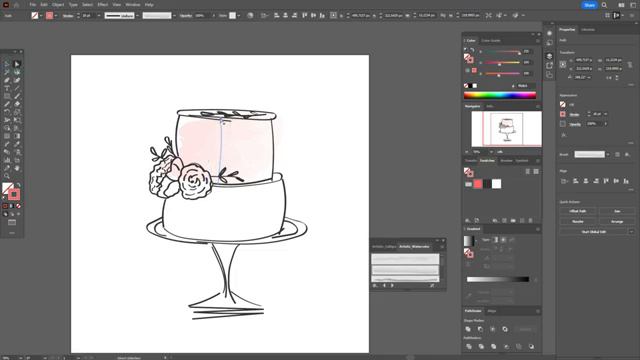This screenshot has height=360, width=640.
Task: Click search icon next to Share
Action: click(604, 5)
